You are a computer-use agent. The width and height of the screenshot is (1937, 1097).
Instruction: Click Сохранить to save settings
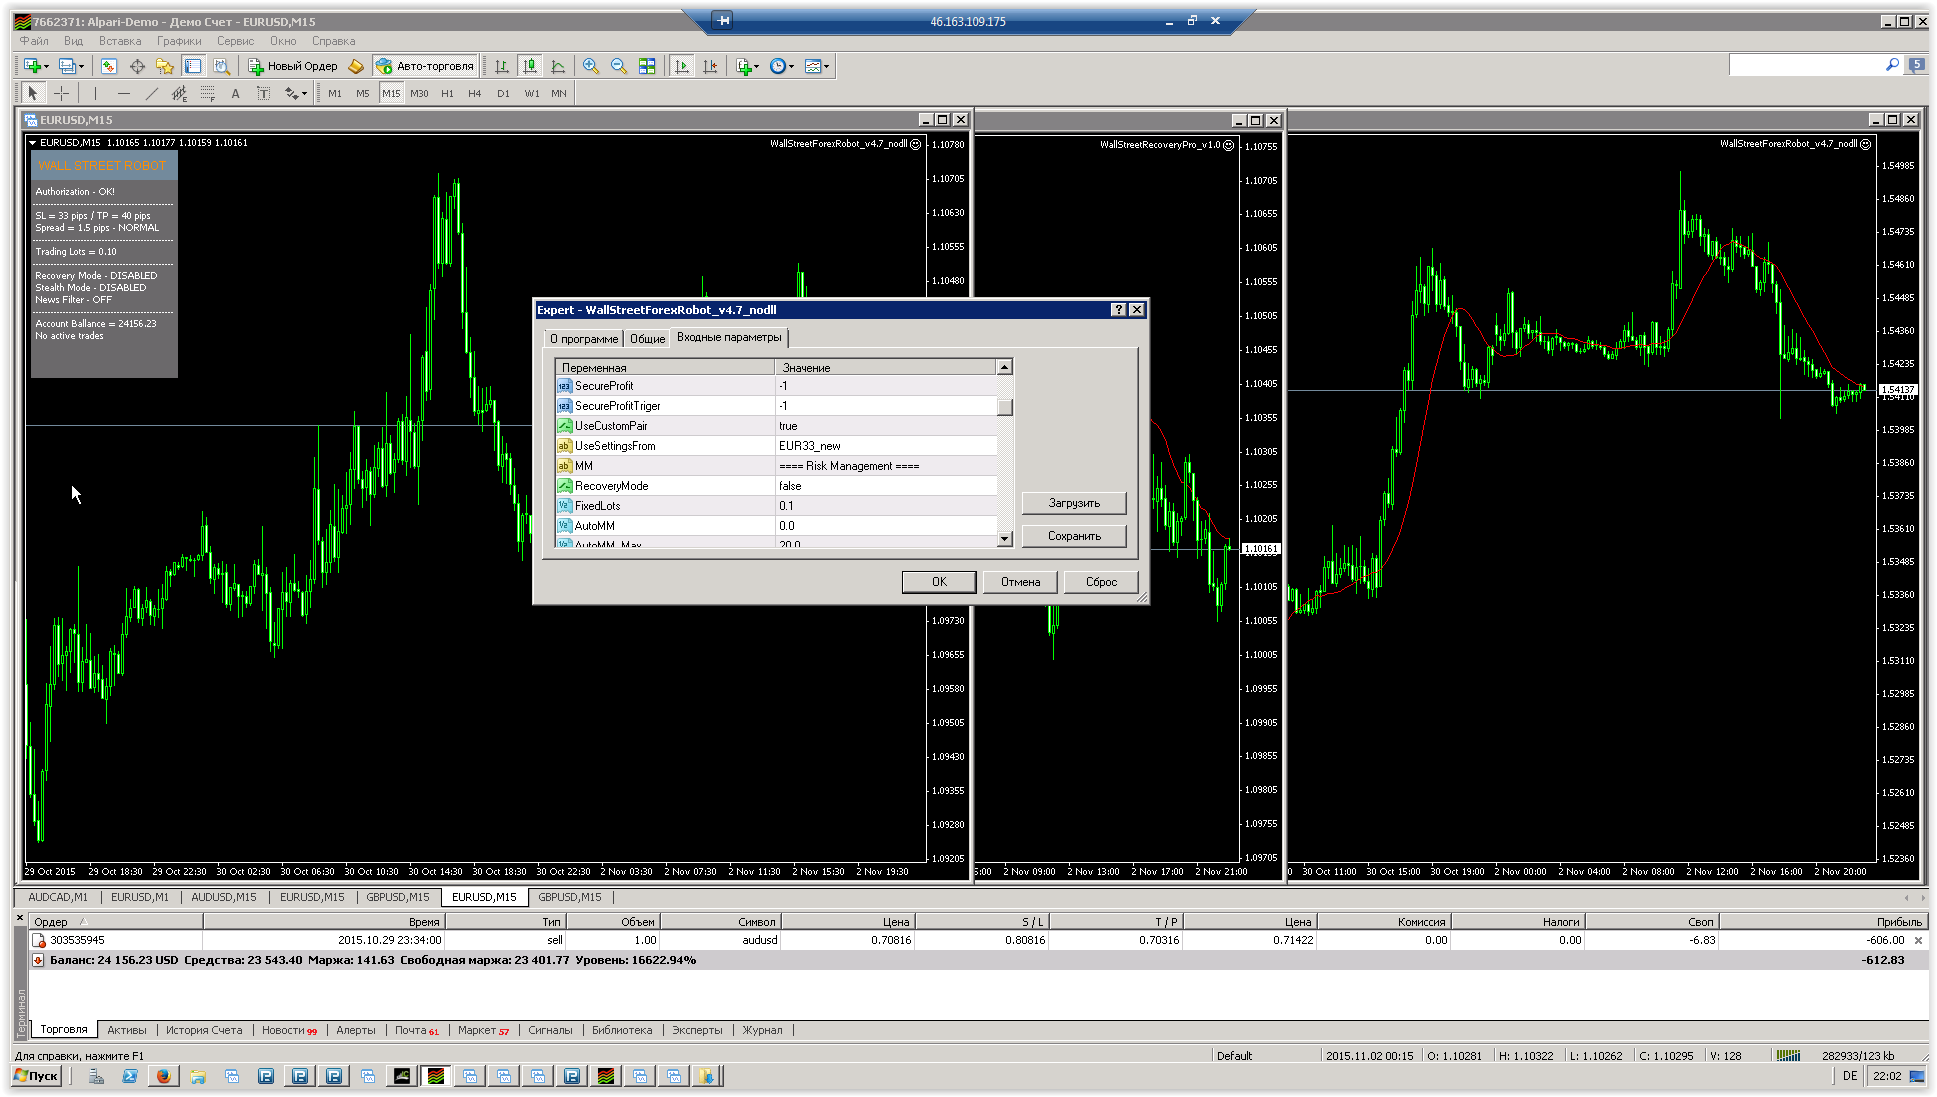(1074, 536)
